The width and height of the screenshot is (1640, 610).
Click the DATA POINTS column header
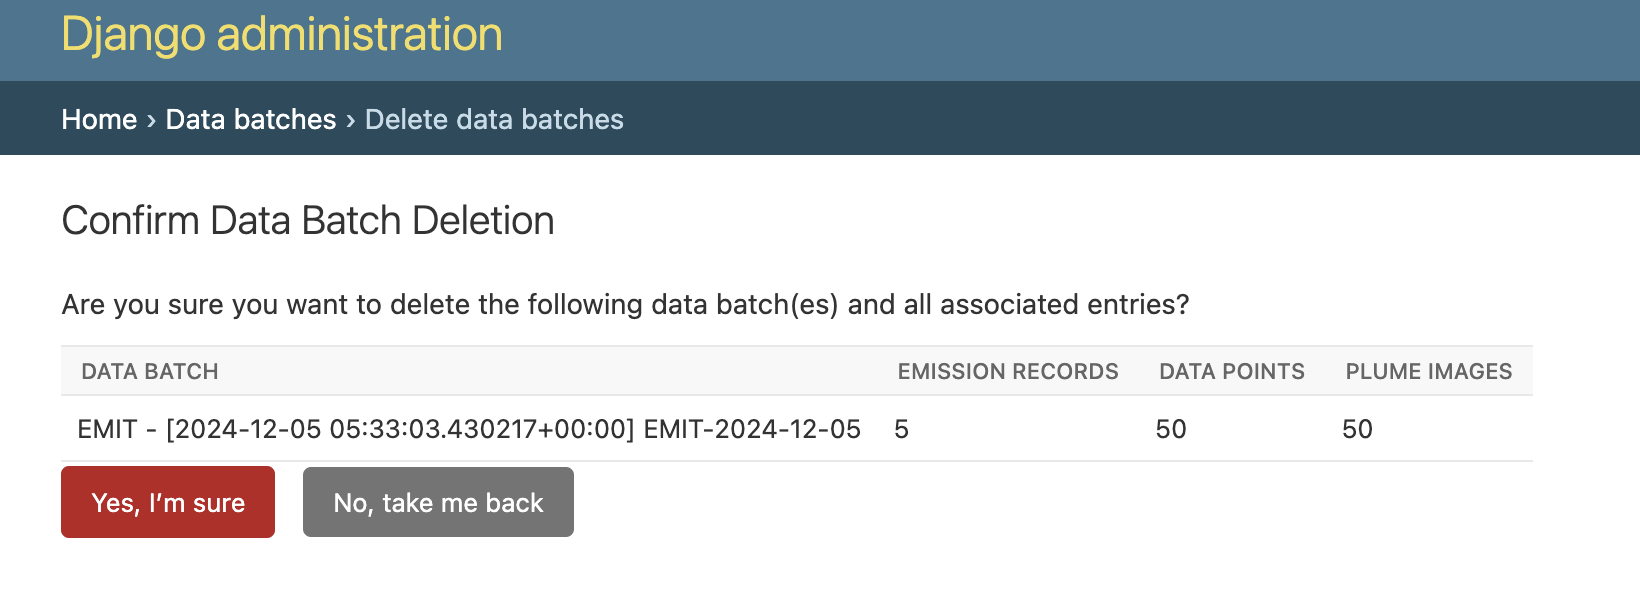pos(1231,372)
